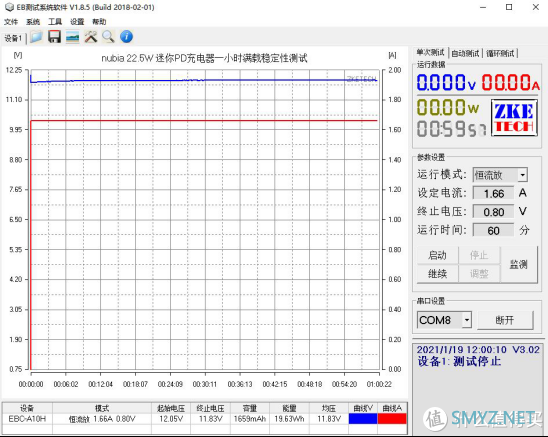The width and height of the screenshot is (548, 437).
Task: Save data with the floppy disk icon
Action: 55,37
